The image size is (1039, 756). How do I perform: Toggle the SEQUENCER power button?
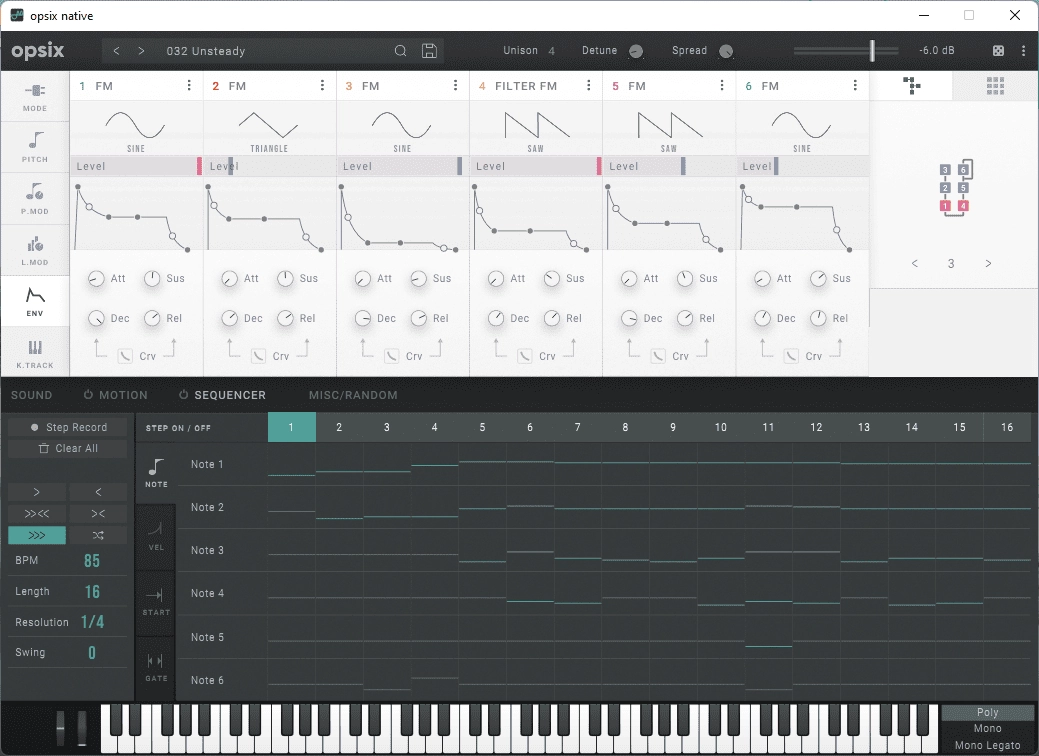184,395
